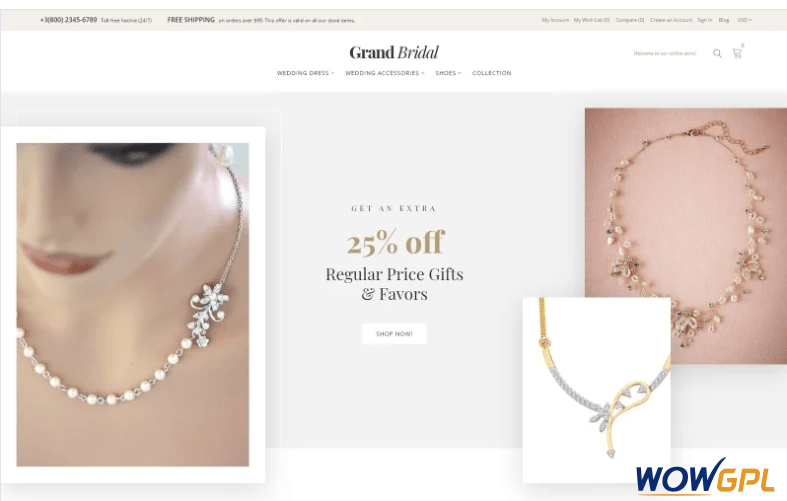Image resolution: width=787 pixels, height=501 pixels.
Task: Click Create an Account link
Action: click(671, 20)
